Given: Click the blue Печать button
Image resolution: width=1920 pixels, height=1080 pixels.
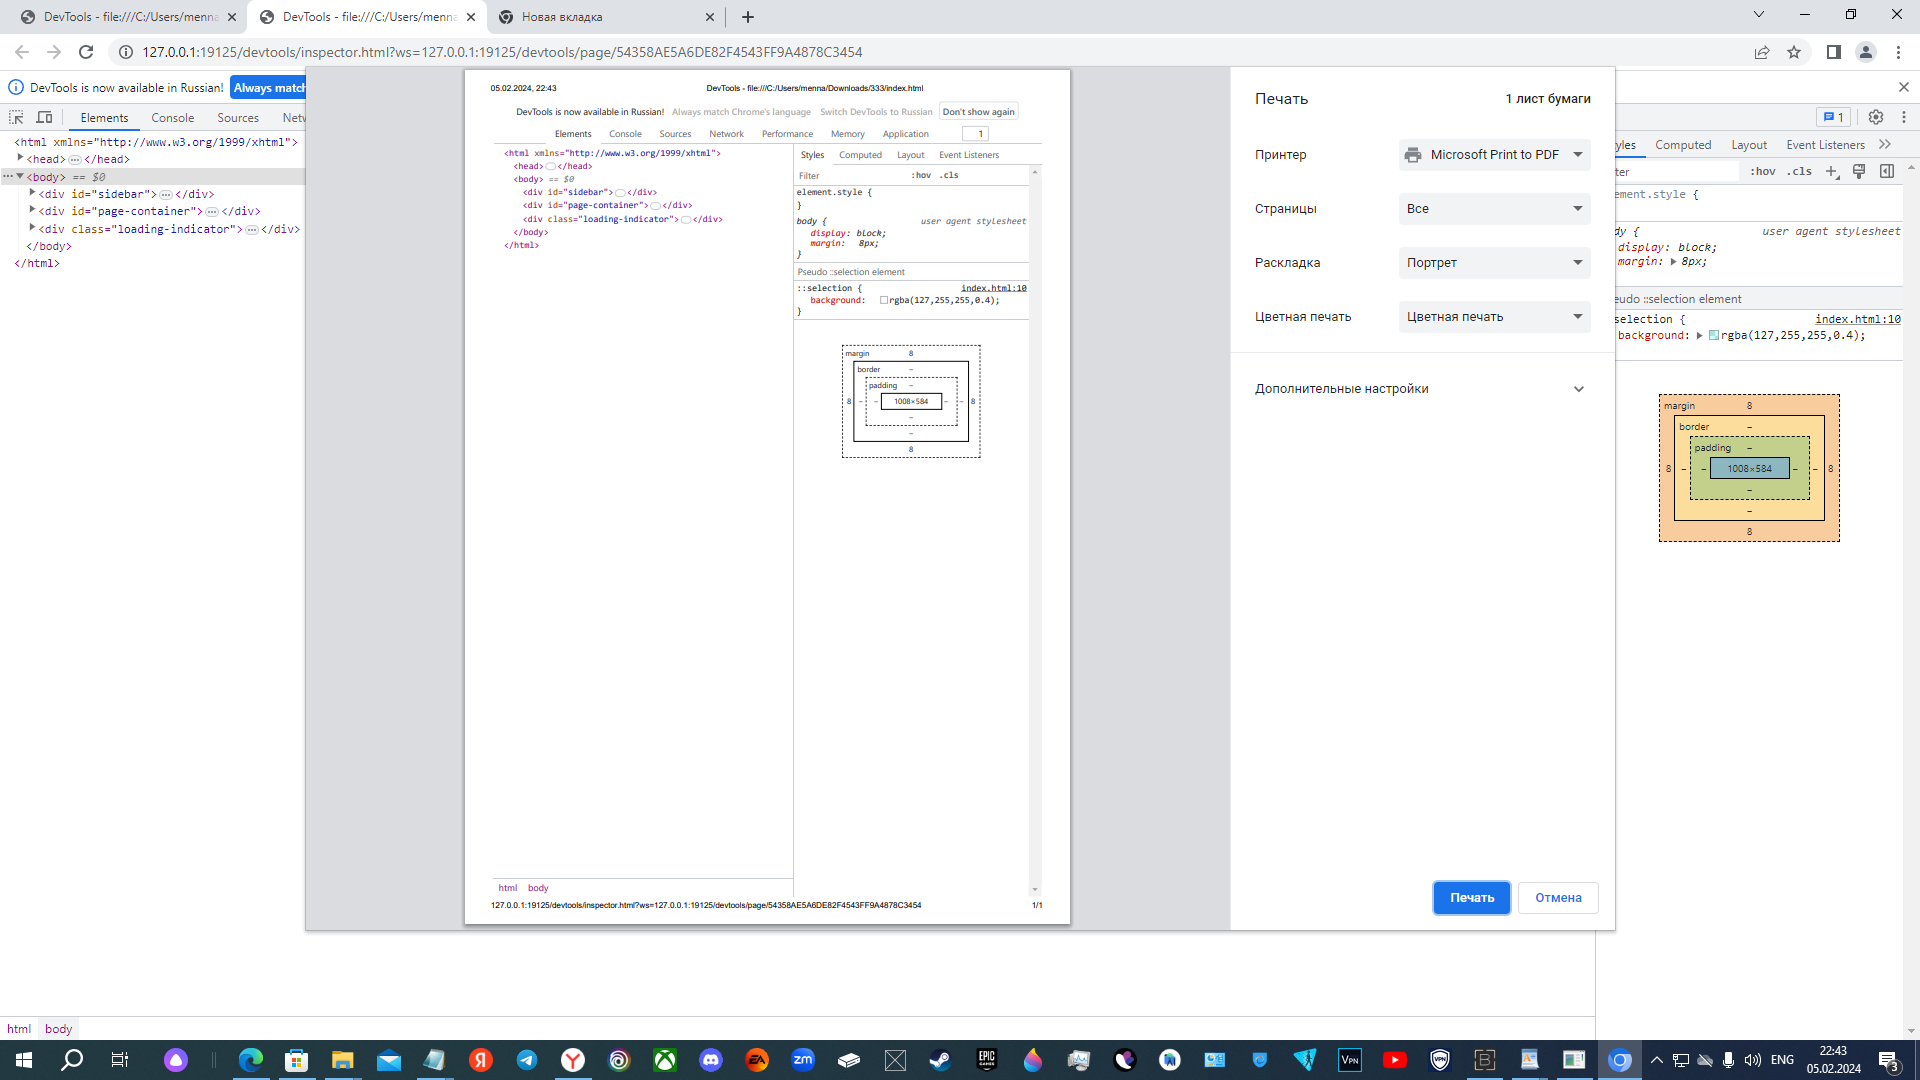Looking at the screenshot, I should click(x=1471, y=898).
